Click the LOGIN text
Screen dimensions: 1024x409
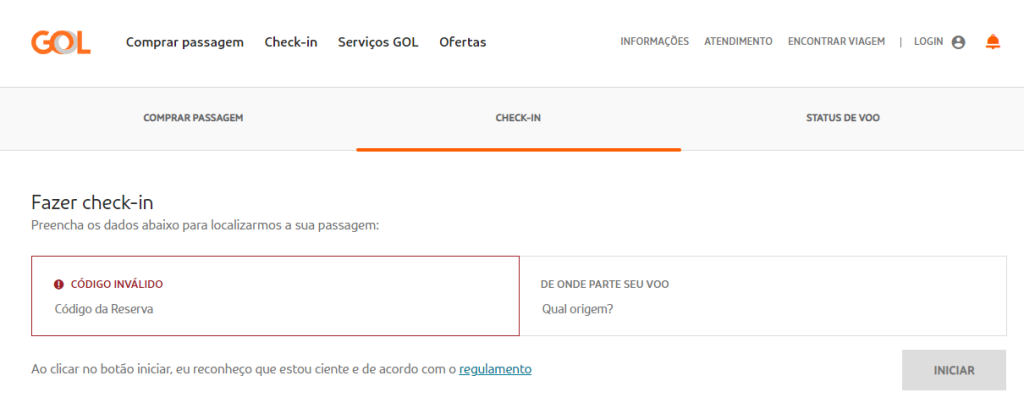928,42
